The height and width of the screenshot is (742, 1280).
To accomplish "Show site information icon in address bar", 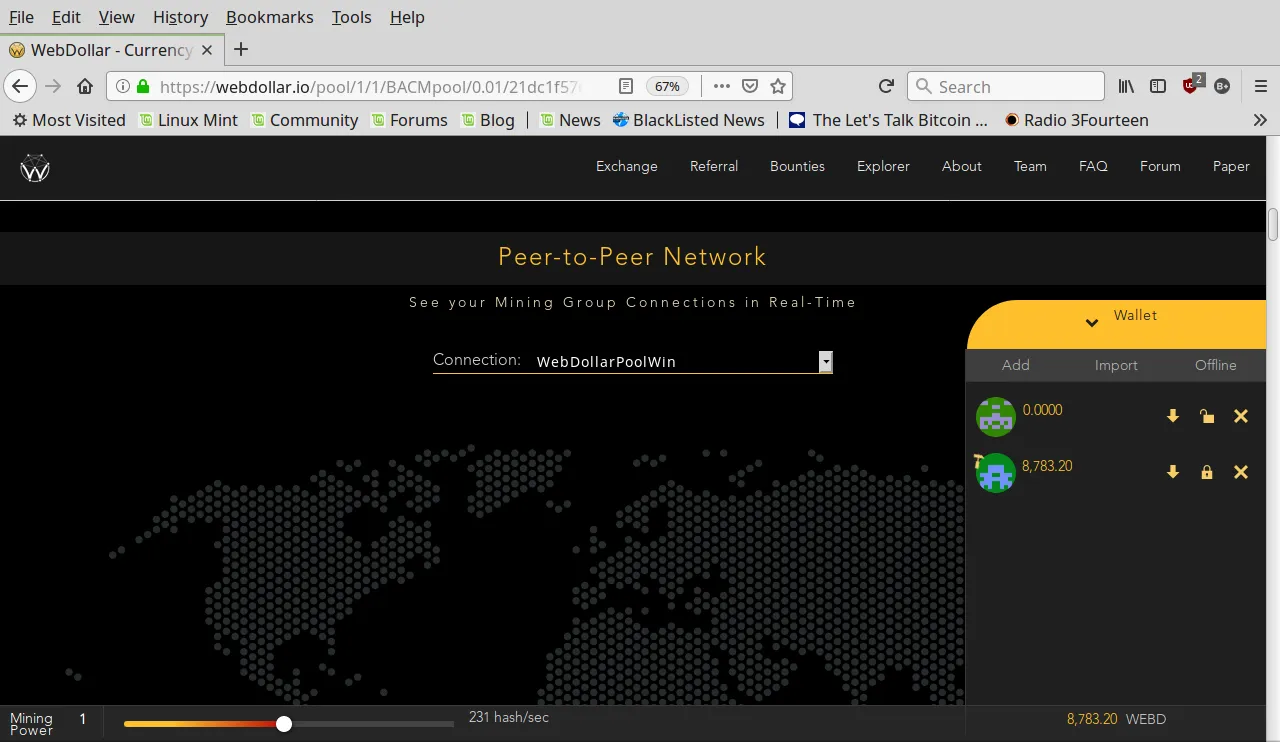I will point(123,86).
